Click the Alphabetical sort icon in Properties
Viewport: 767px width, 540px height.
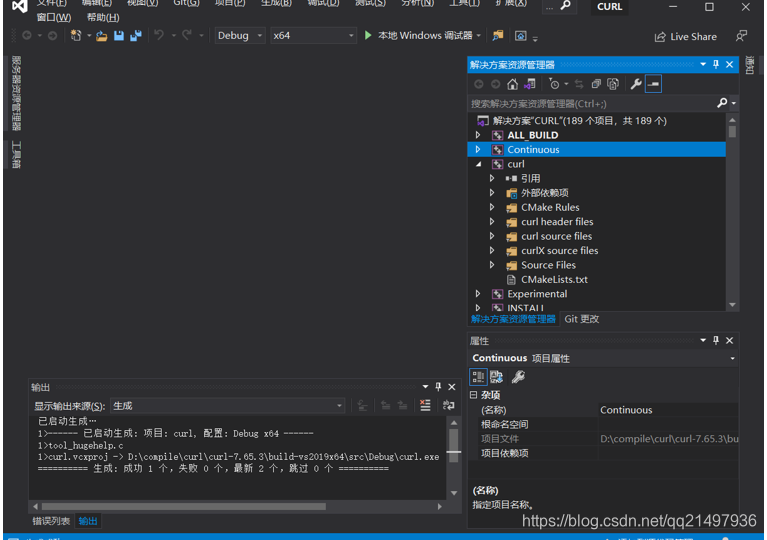point(496,377)
